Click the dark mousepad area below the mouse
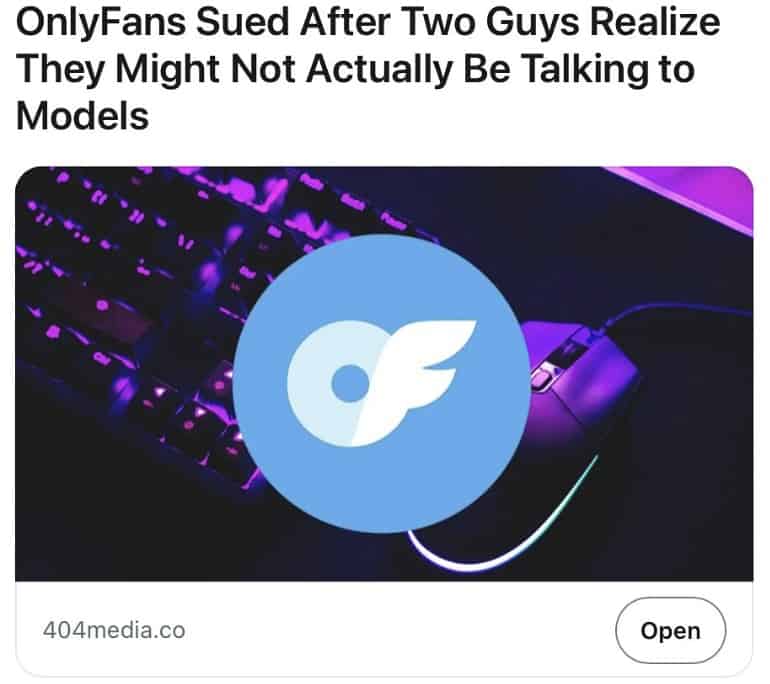Viewport: 770px width, 684px height. coord(663,516)
